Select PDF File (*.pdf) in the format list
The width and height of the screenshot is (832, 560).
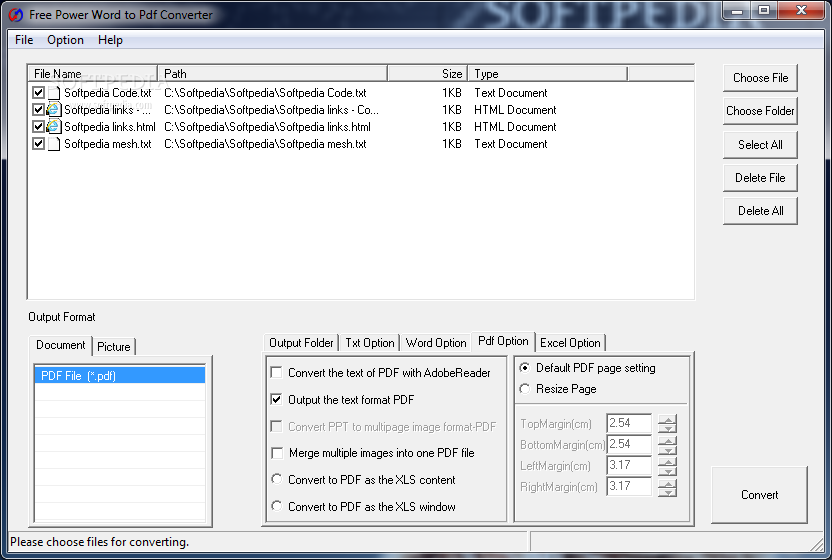(120, 375)
